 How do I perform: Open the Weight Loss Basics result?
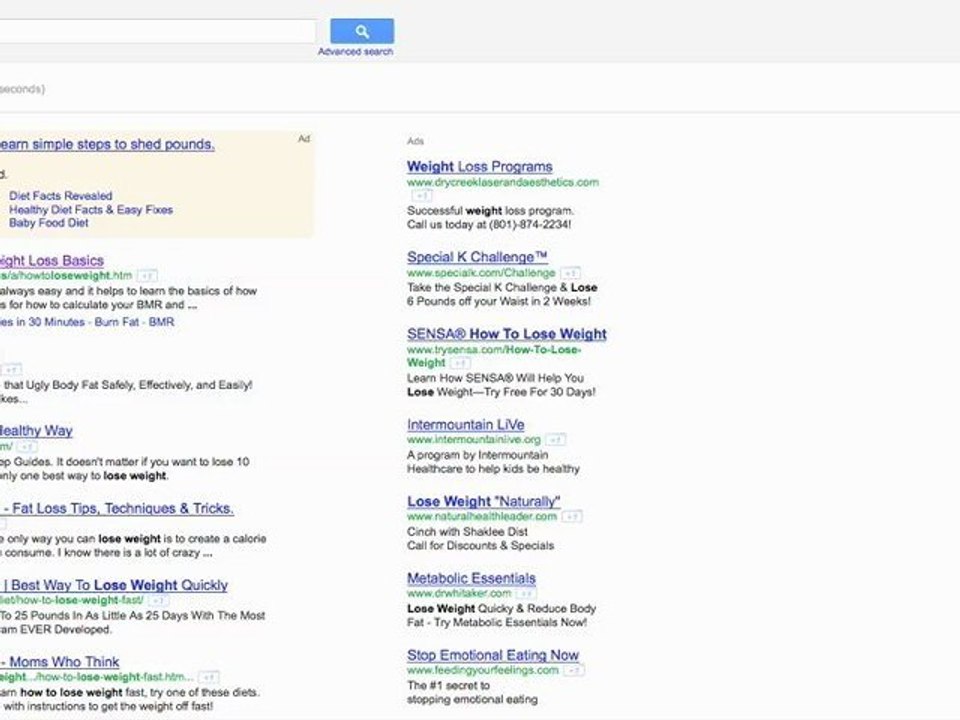tap(51, 261)
